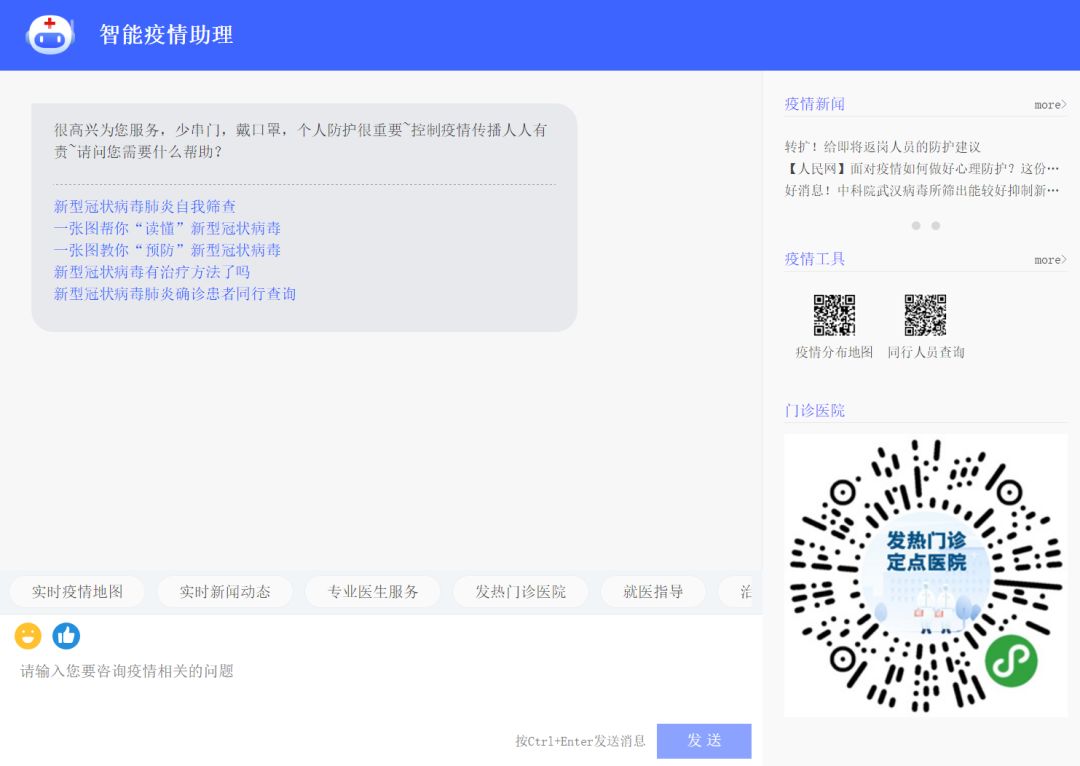This screenshot has width=1080, height=766.
Task: Click the 疫情新闻 section heading
Action: pyautogui.click(x=815, y=104)
